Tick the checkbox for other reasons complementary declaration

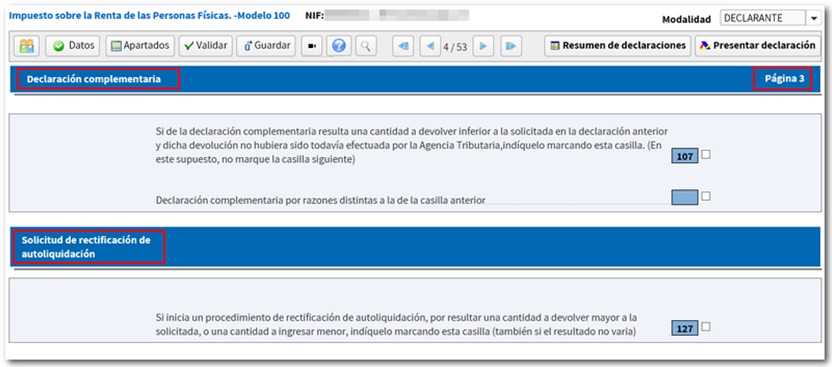click(x=706, y=196)
